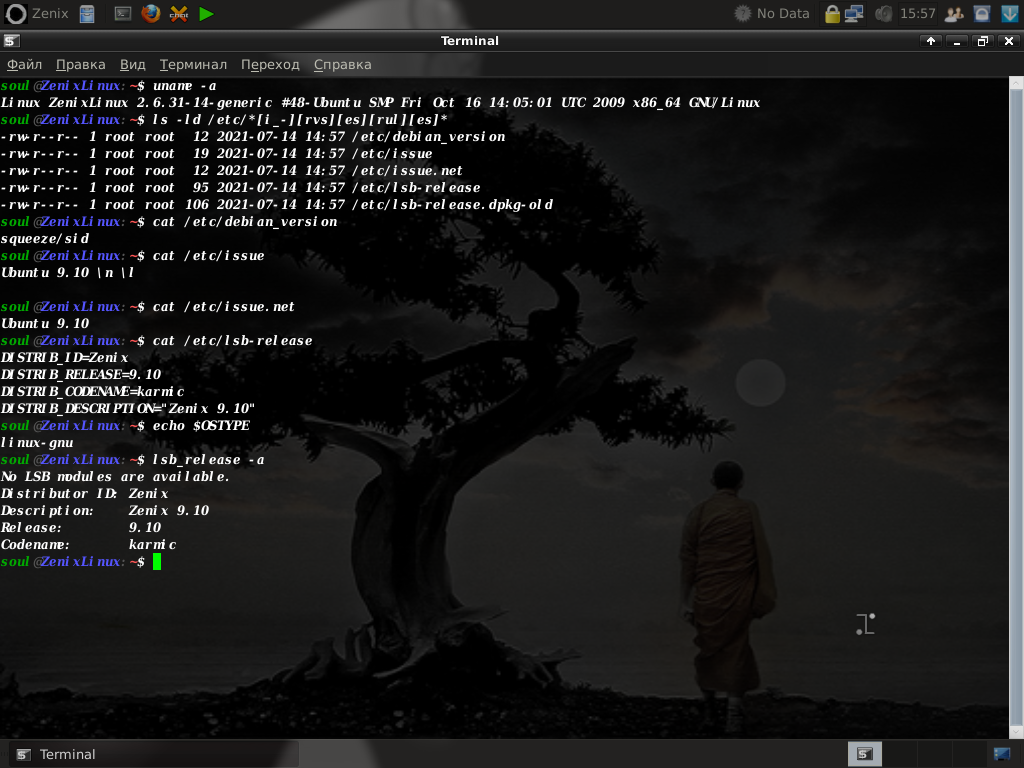Open the network connections tray icon
The height and width of the screenshot is (768, 1024).
[x=854, y=14]
